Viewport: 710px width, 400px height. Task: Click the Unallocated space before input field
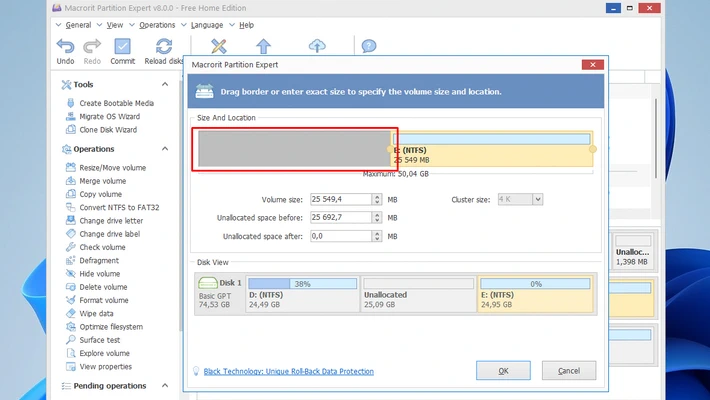tap(341, 217)
